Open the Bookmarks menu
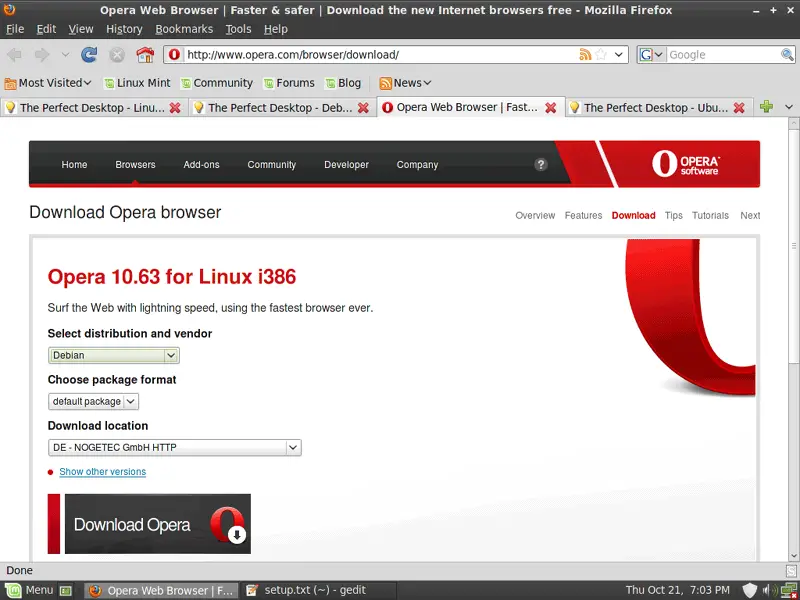 click(184, 29)
